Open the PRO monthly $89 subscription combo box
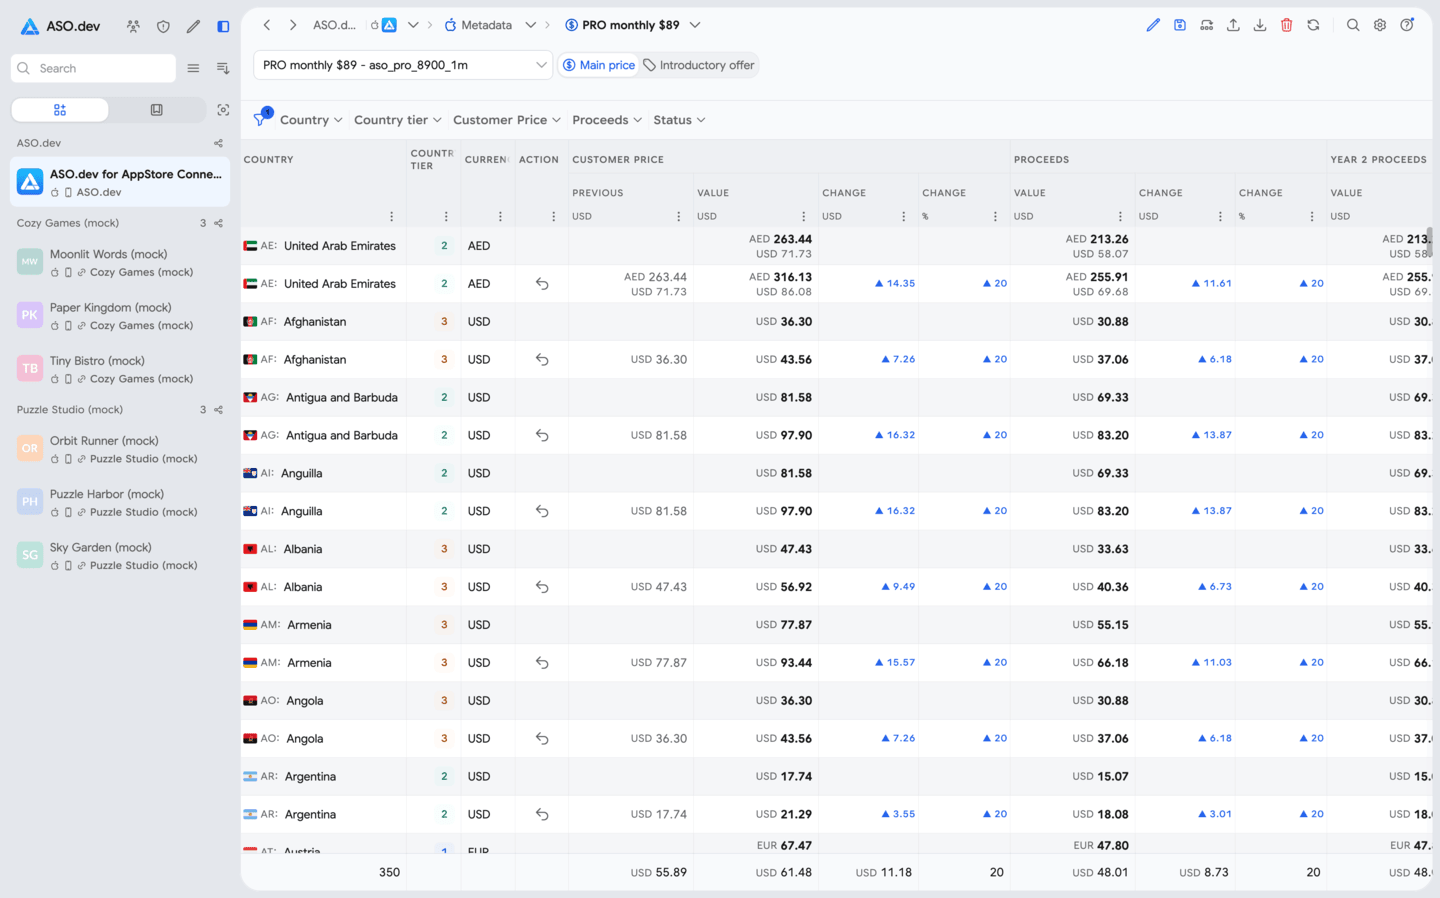Image resolution: width=1440 pixels, height=898 pixels. point(403,65)
